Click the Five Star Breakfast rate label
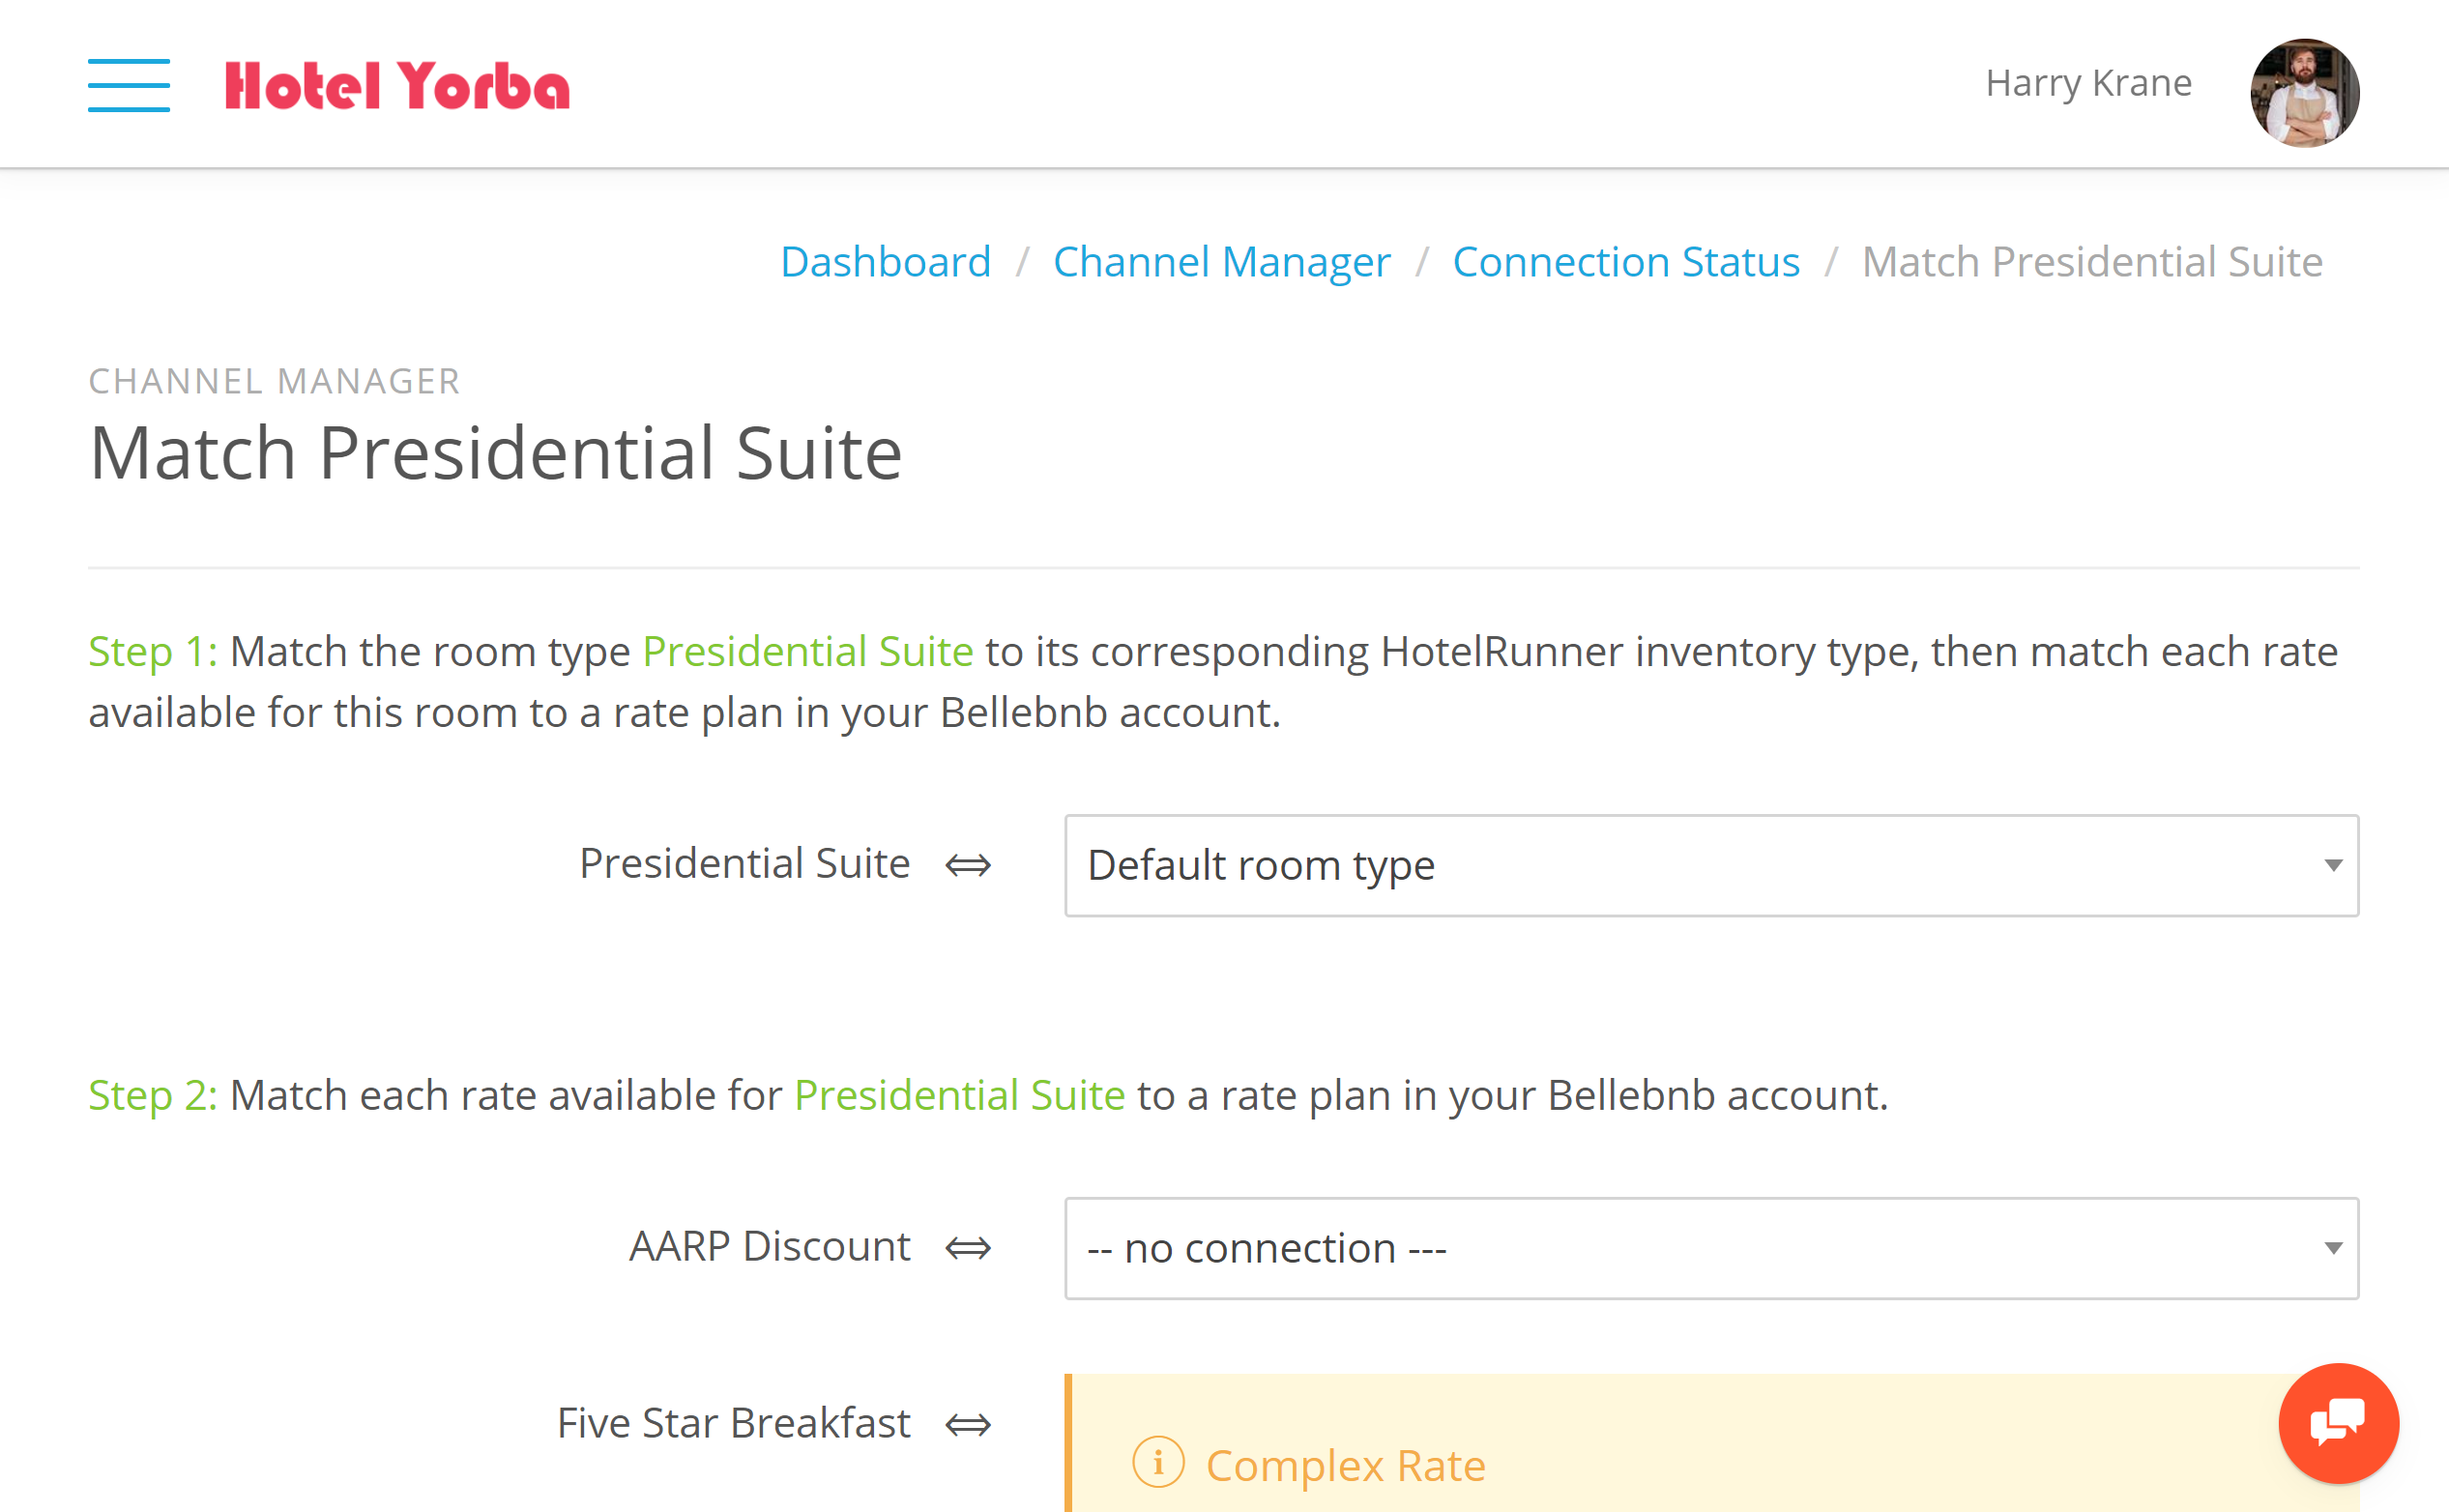Viewport: 2449px width, 1512px height. [x=733, y=1423]
